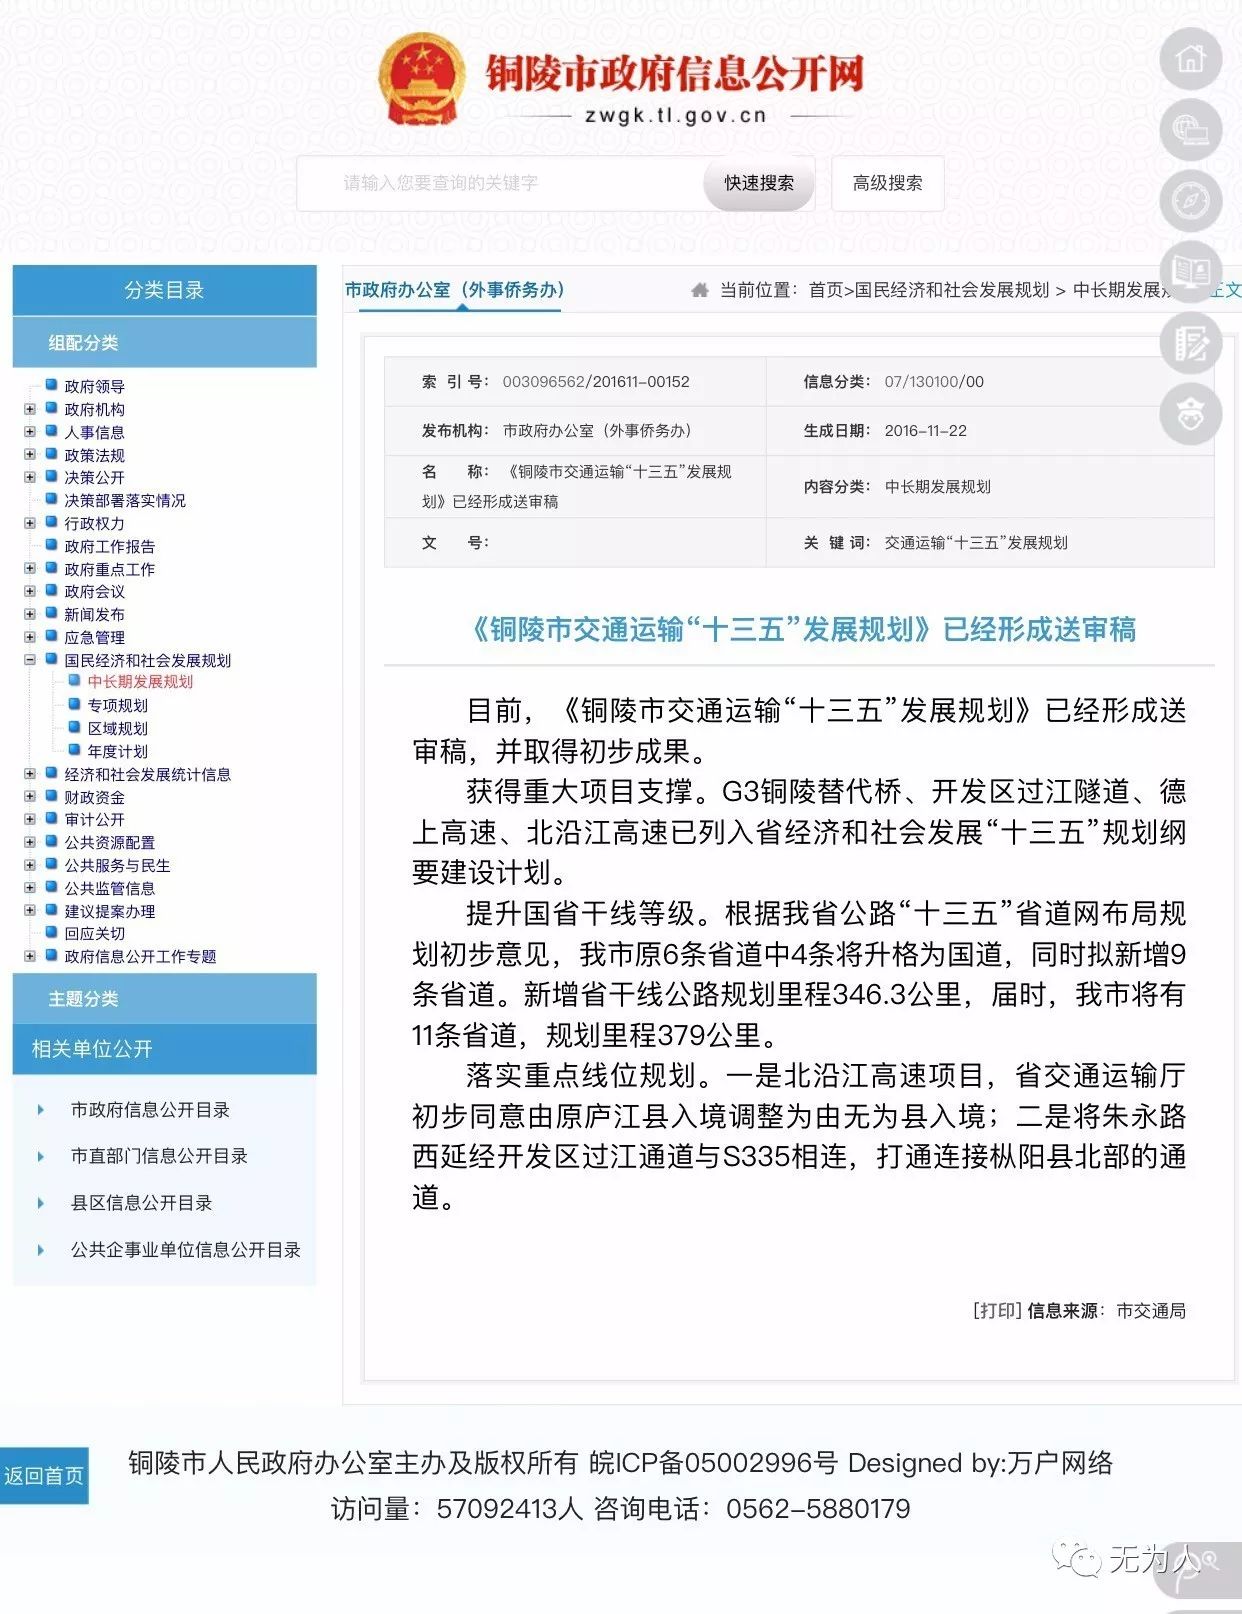Click the 首页 breadcrumb link

click(x=825, y=290)
